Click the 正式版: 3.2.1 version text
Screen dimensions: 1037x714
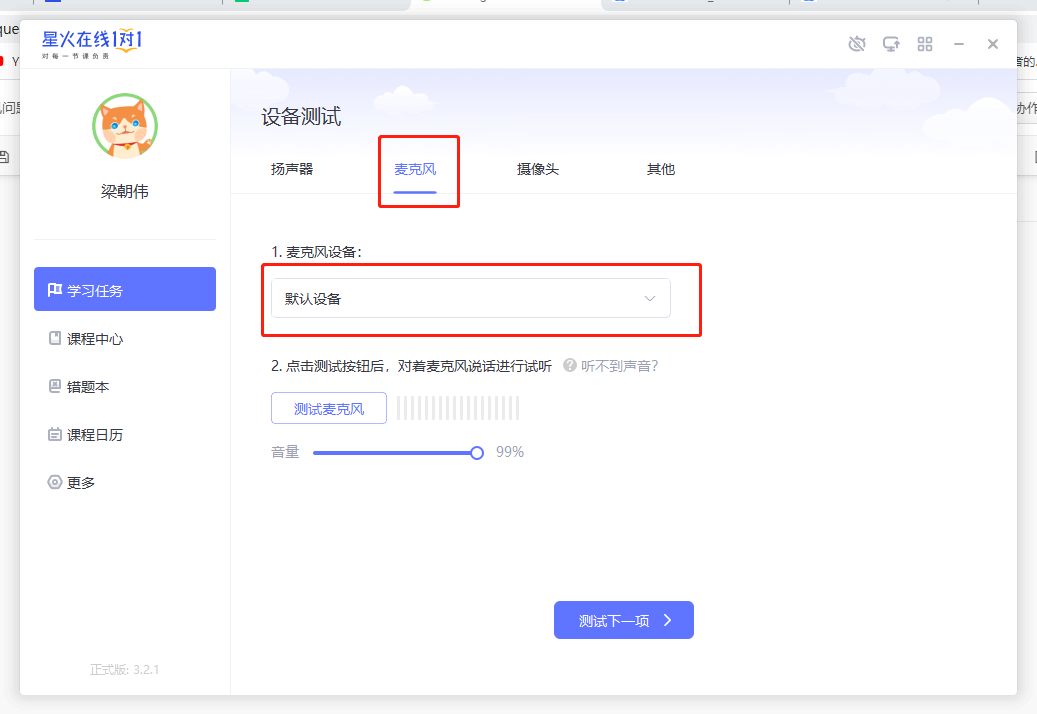124,670
